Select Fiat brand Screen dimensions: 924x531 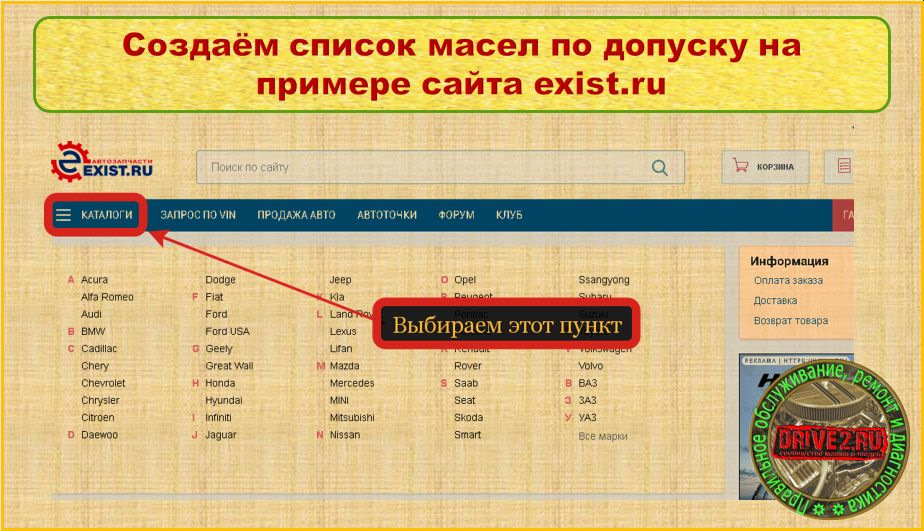214,297
